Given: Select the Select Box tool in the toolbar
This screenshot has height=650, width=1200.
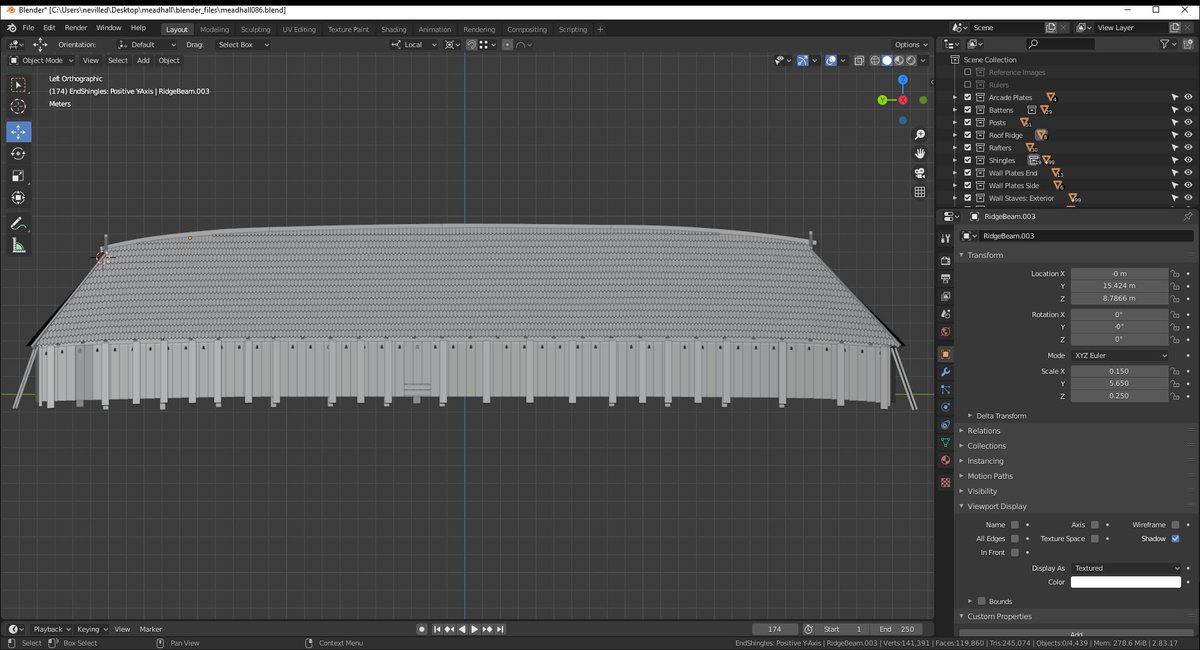Looking at the screenshot, I should pos(18,86).
